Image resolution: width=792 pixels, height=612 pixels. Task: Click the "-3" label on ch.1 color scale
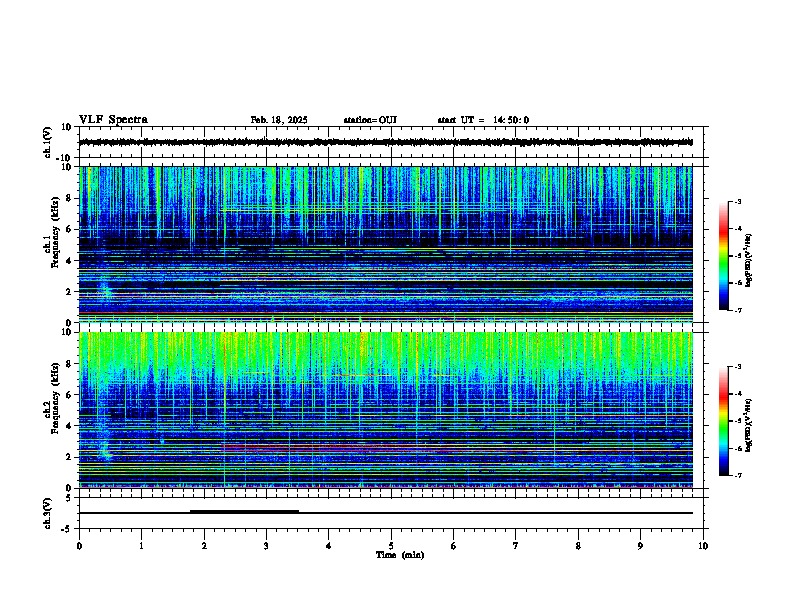point(737,202)
